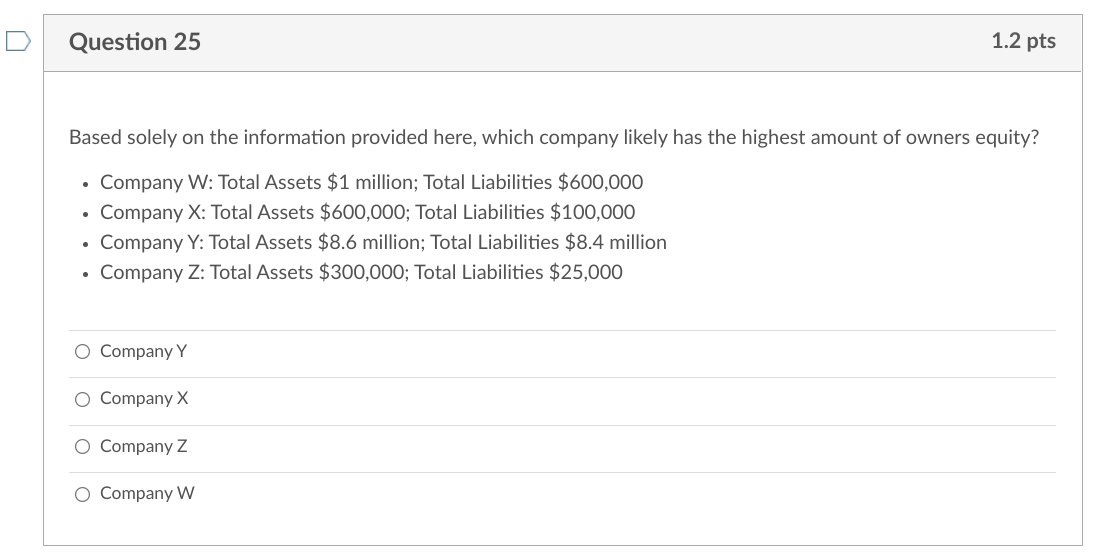
Task: Flag Question 25 with the bookmark icon
Action: [x=17, y=41]
